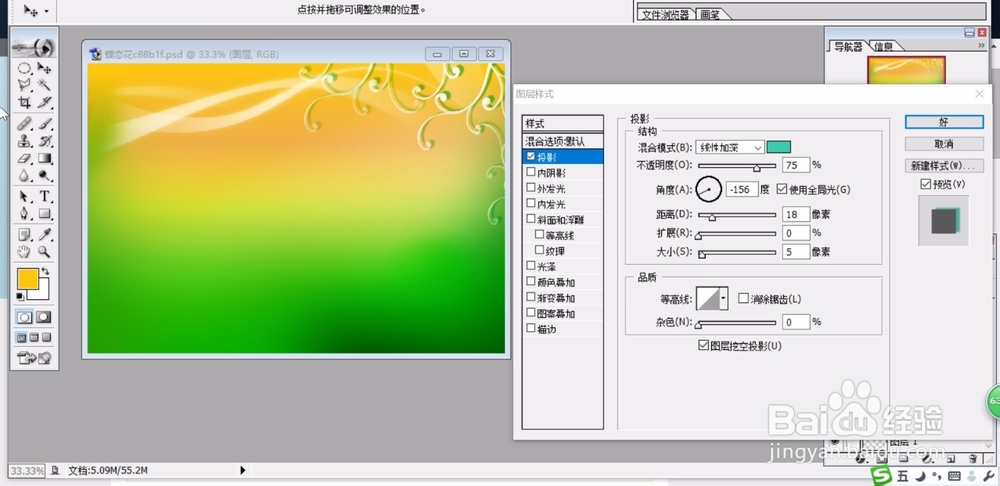Image resolution: width=1000 pixels, height=486 pixels.
Task: Enable the 内发光 style checkbox
Action: [x=531, y=203]
